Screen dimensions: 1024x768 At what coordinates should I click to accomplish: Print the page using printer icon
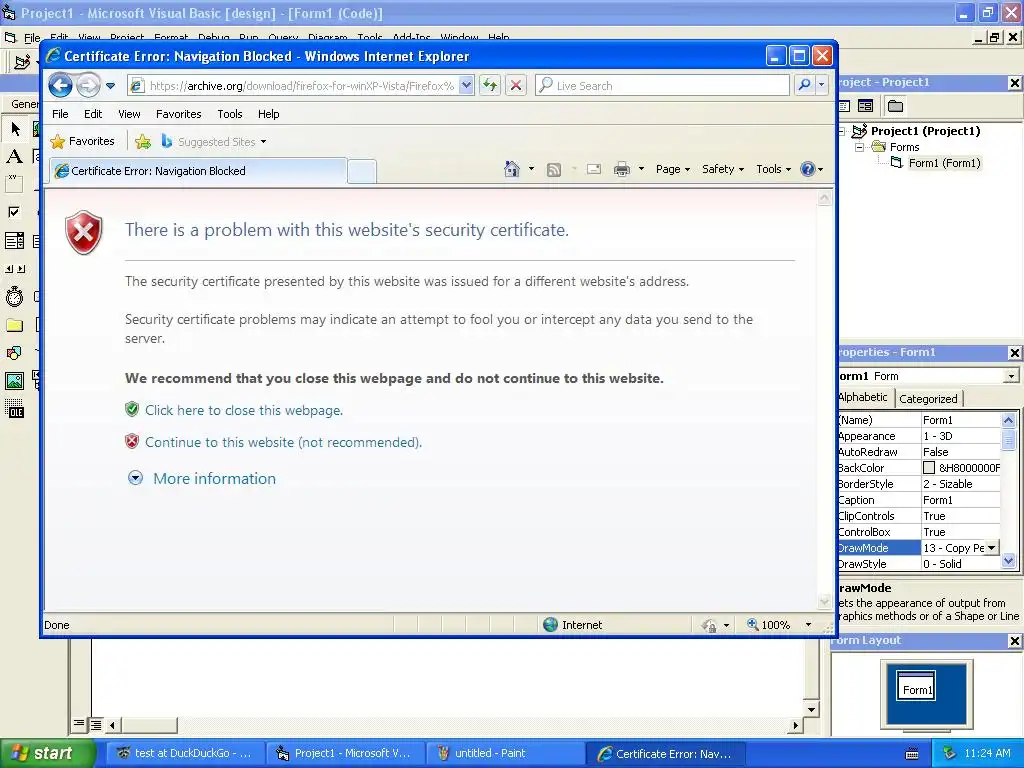point(622,169)
